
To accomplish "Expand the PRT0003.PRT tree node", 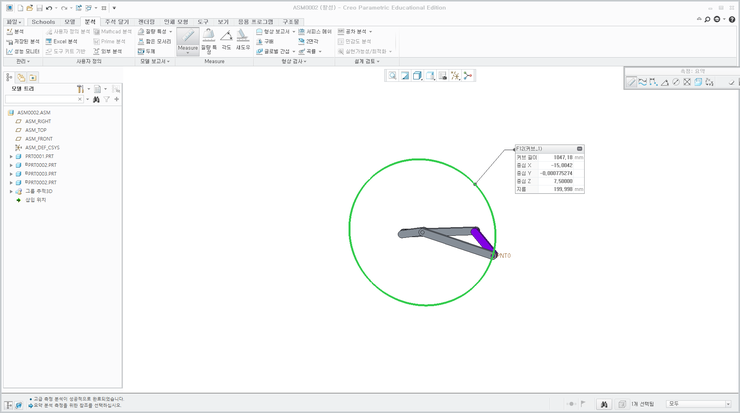I will pyautogui.click(x=11, y=174).
